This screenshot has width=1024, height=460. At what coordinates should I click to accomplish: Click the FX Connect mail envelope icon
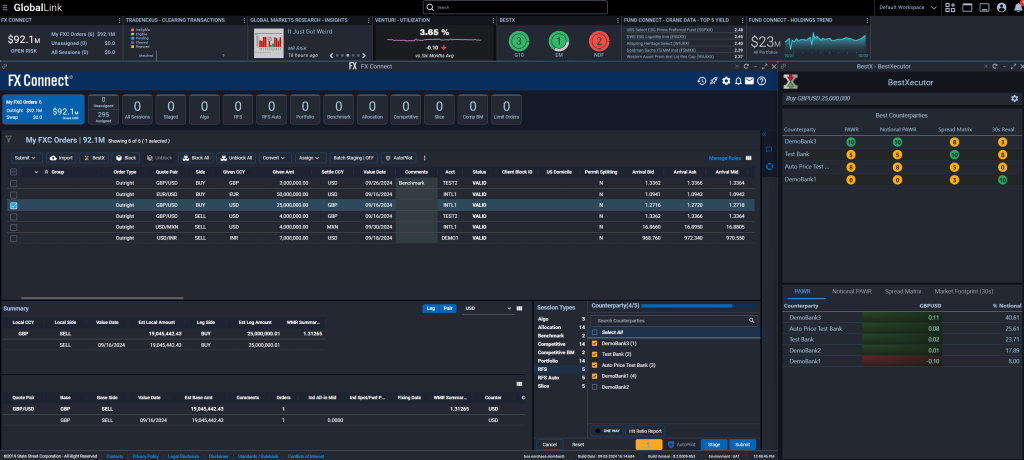751,80
